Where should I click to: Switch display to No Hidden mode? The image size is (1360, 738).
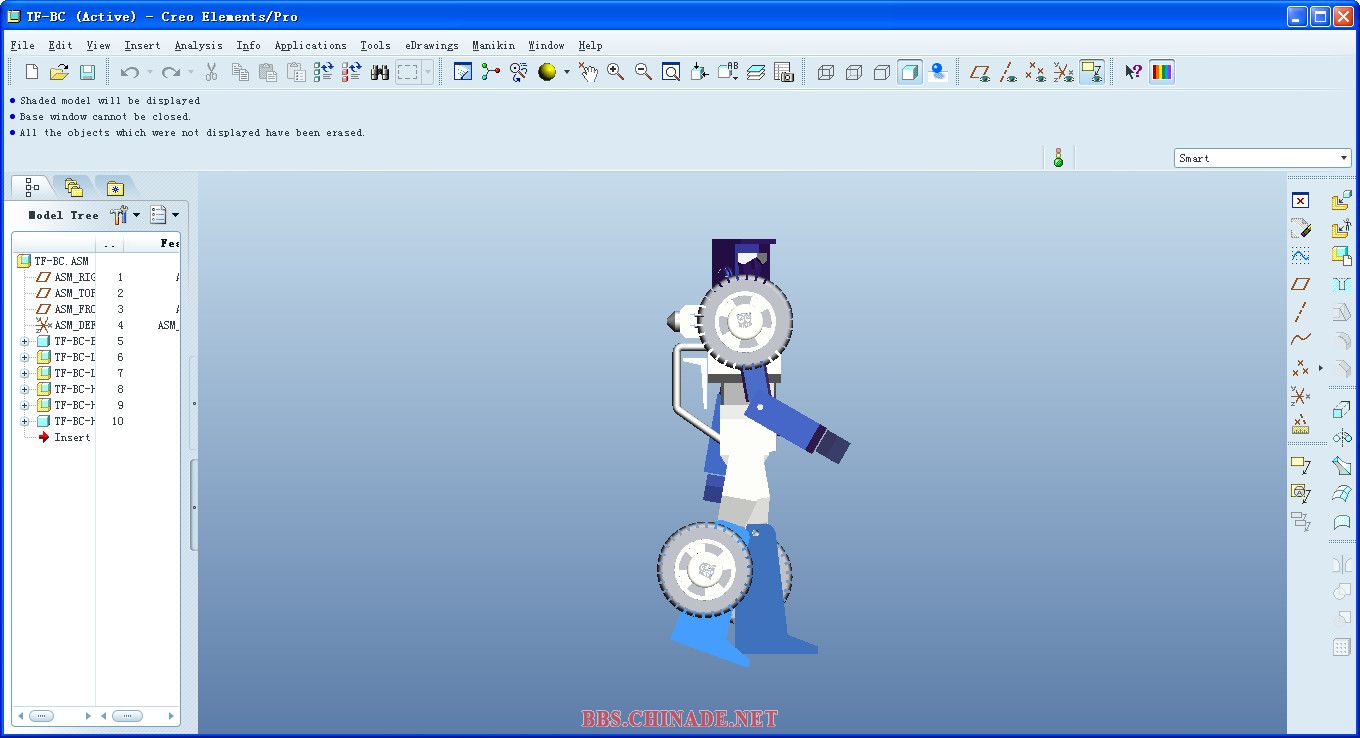(x=881, y=72)
